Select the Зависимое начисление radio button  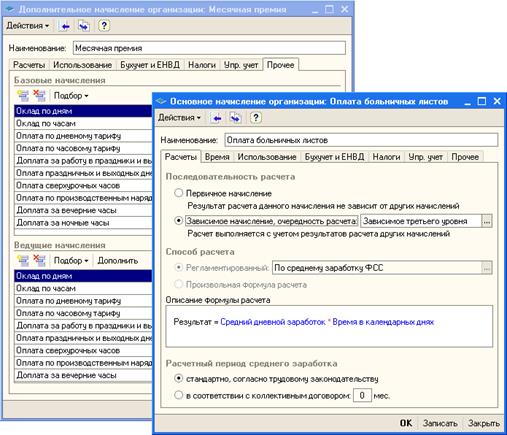(179, 221)
